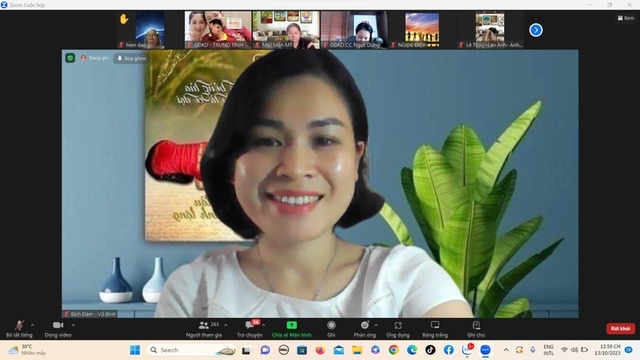Unmute microphone with Bỏ tắt tiếng button
The width and height of the screenshot is (640, 360).
click(19, 329)
